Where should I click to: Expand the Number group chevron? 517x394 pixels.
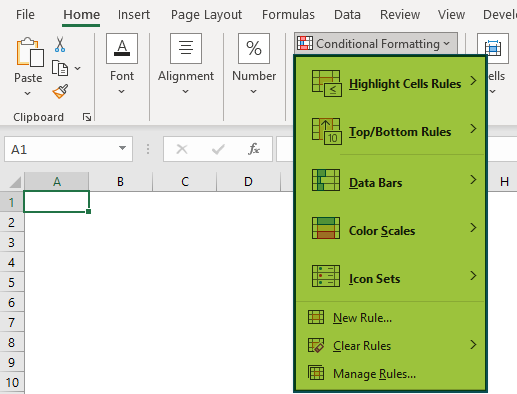point(254,91)
